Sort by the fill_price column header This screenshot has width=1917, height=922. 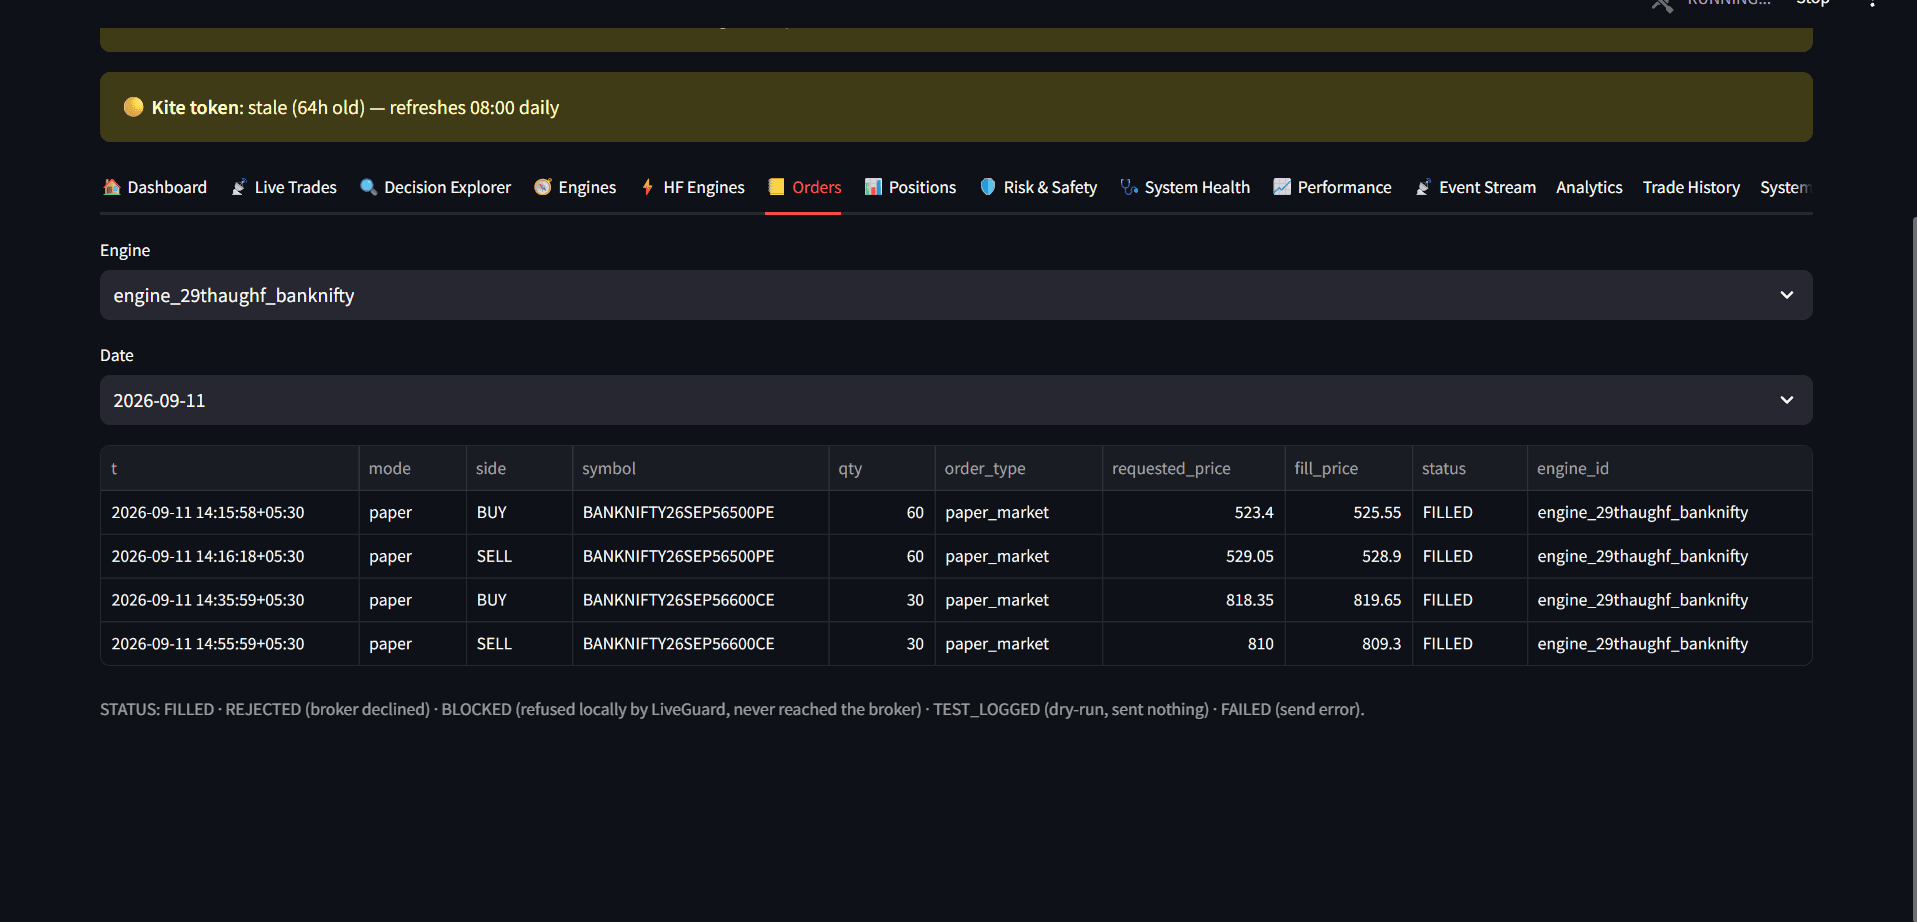(x=1348, y=468)
